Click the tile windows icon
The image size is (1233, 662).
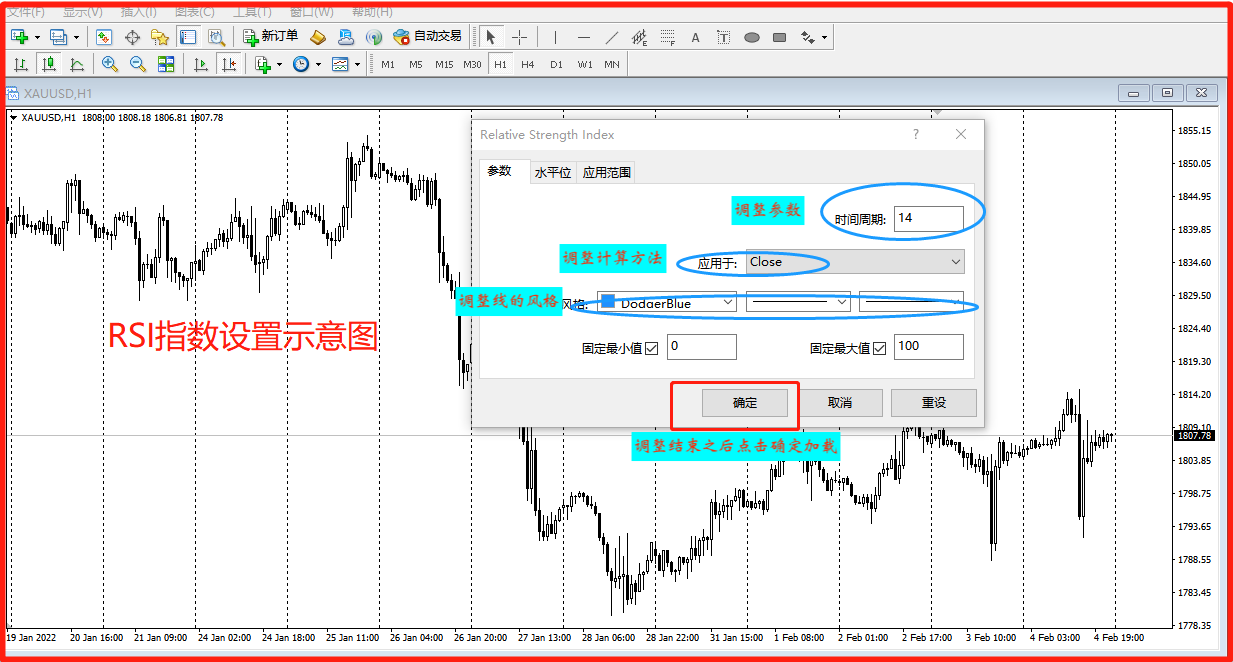pyautogui.click(x=166, y=63)
